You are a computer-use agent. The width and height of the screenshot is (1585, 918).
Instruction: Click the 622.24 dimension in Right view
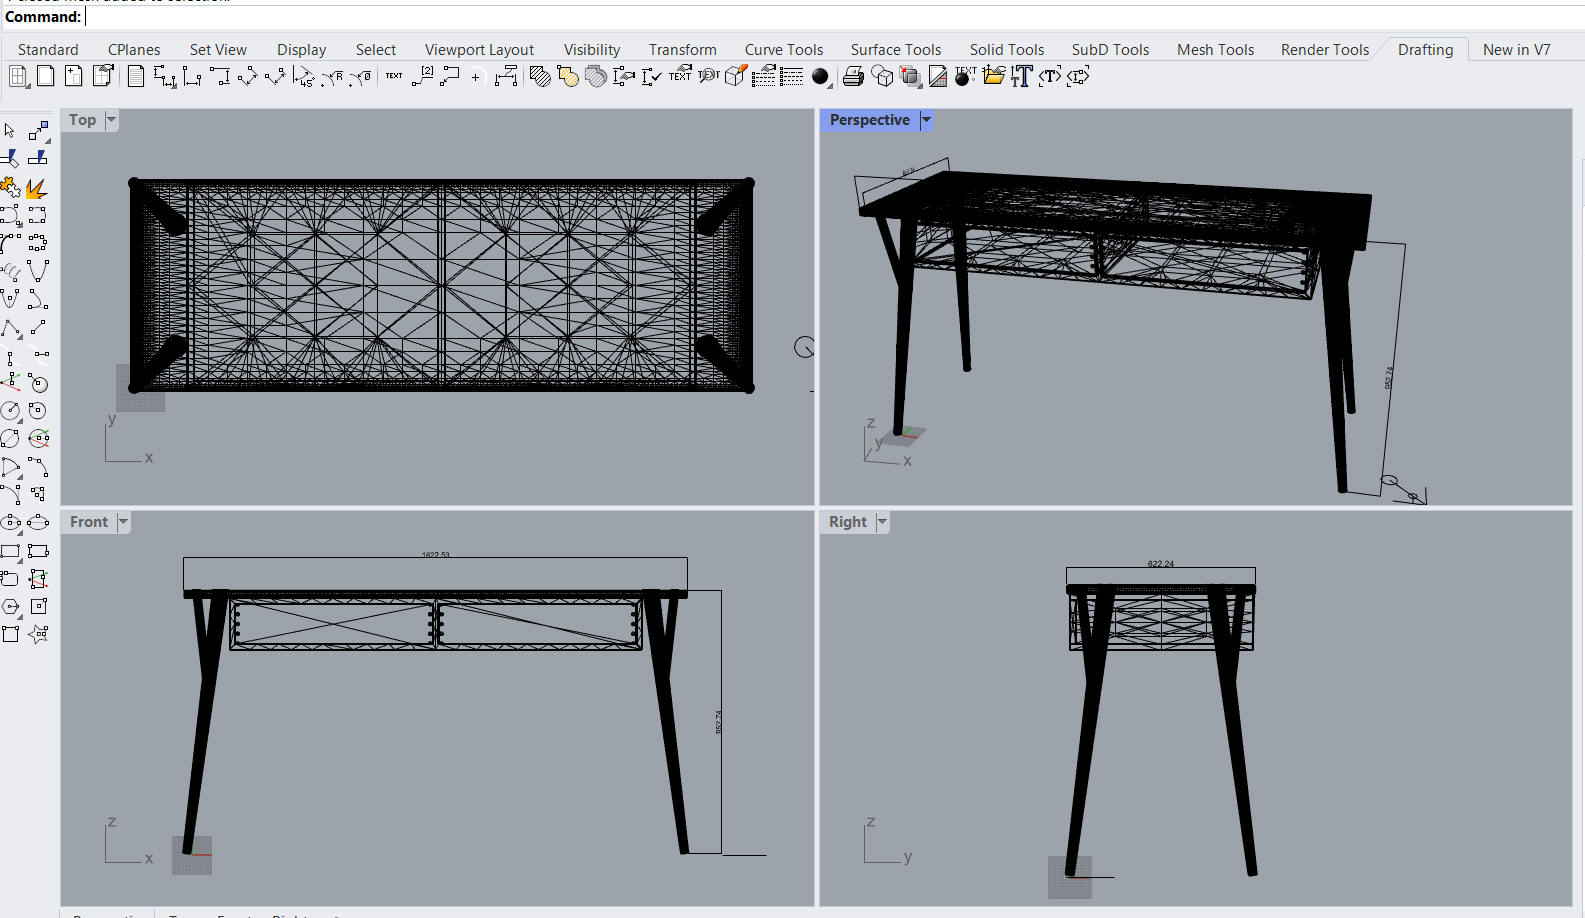[x=1161, y=564]
